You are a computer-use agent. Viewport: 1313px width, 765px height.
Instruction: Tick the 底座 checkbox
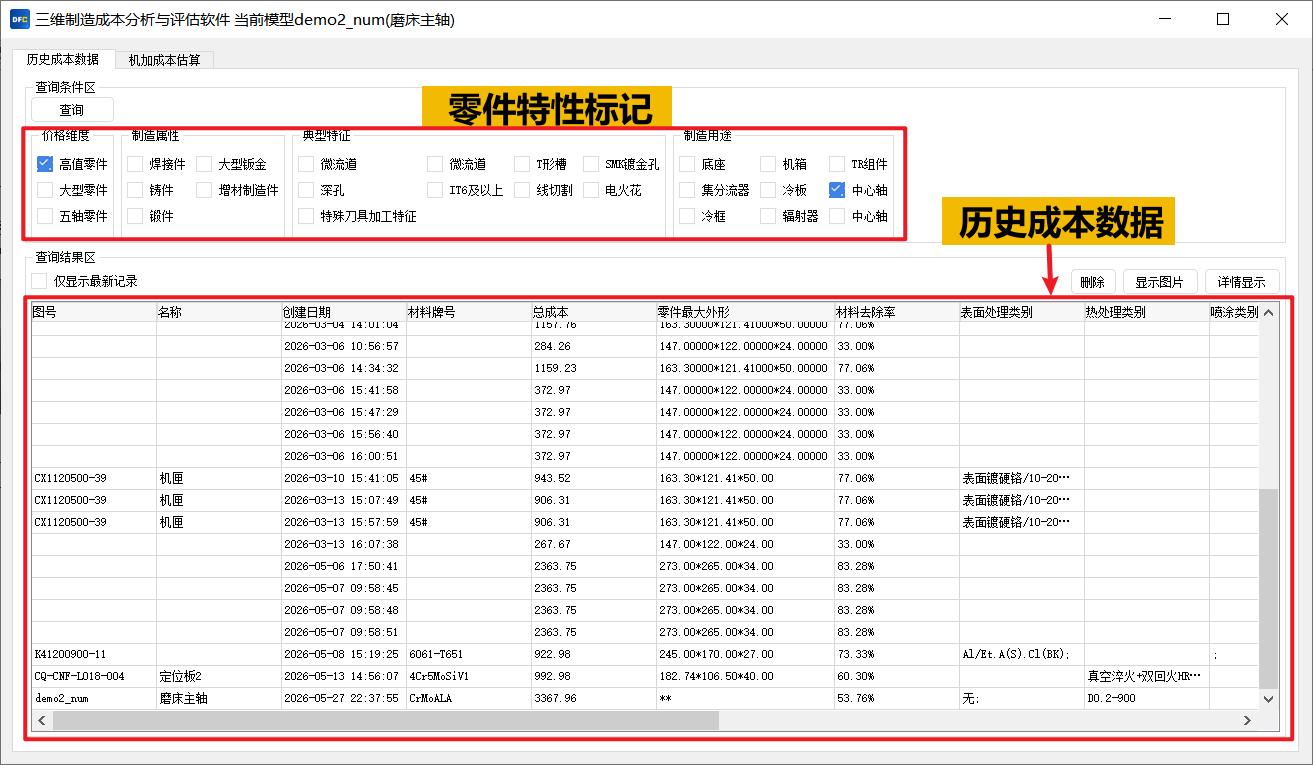(687, 164)
